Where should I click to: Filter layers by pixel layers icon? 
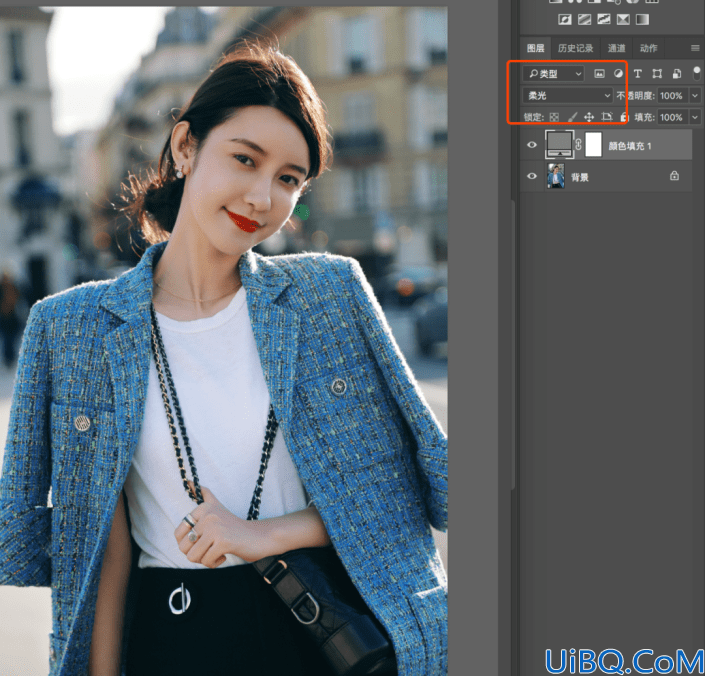(x=599, y=74)
